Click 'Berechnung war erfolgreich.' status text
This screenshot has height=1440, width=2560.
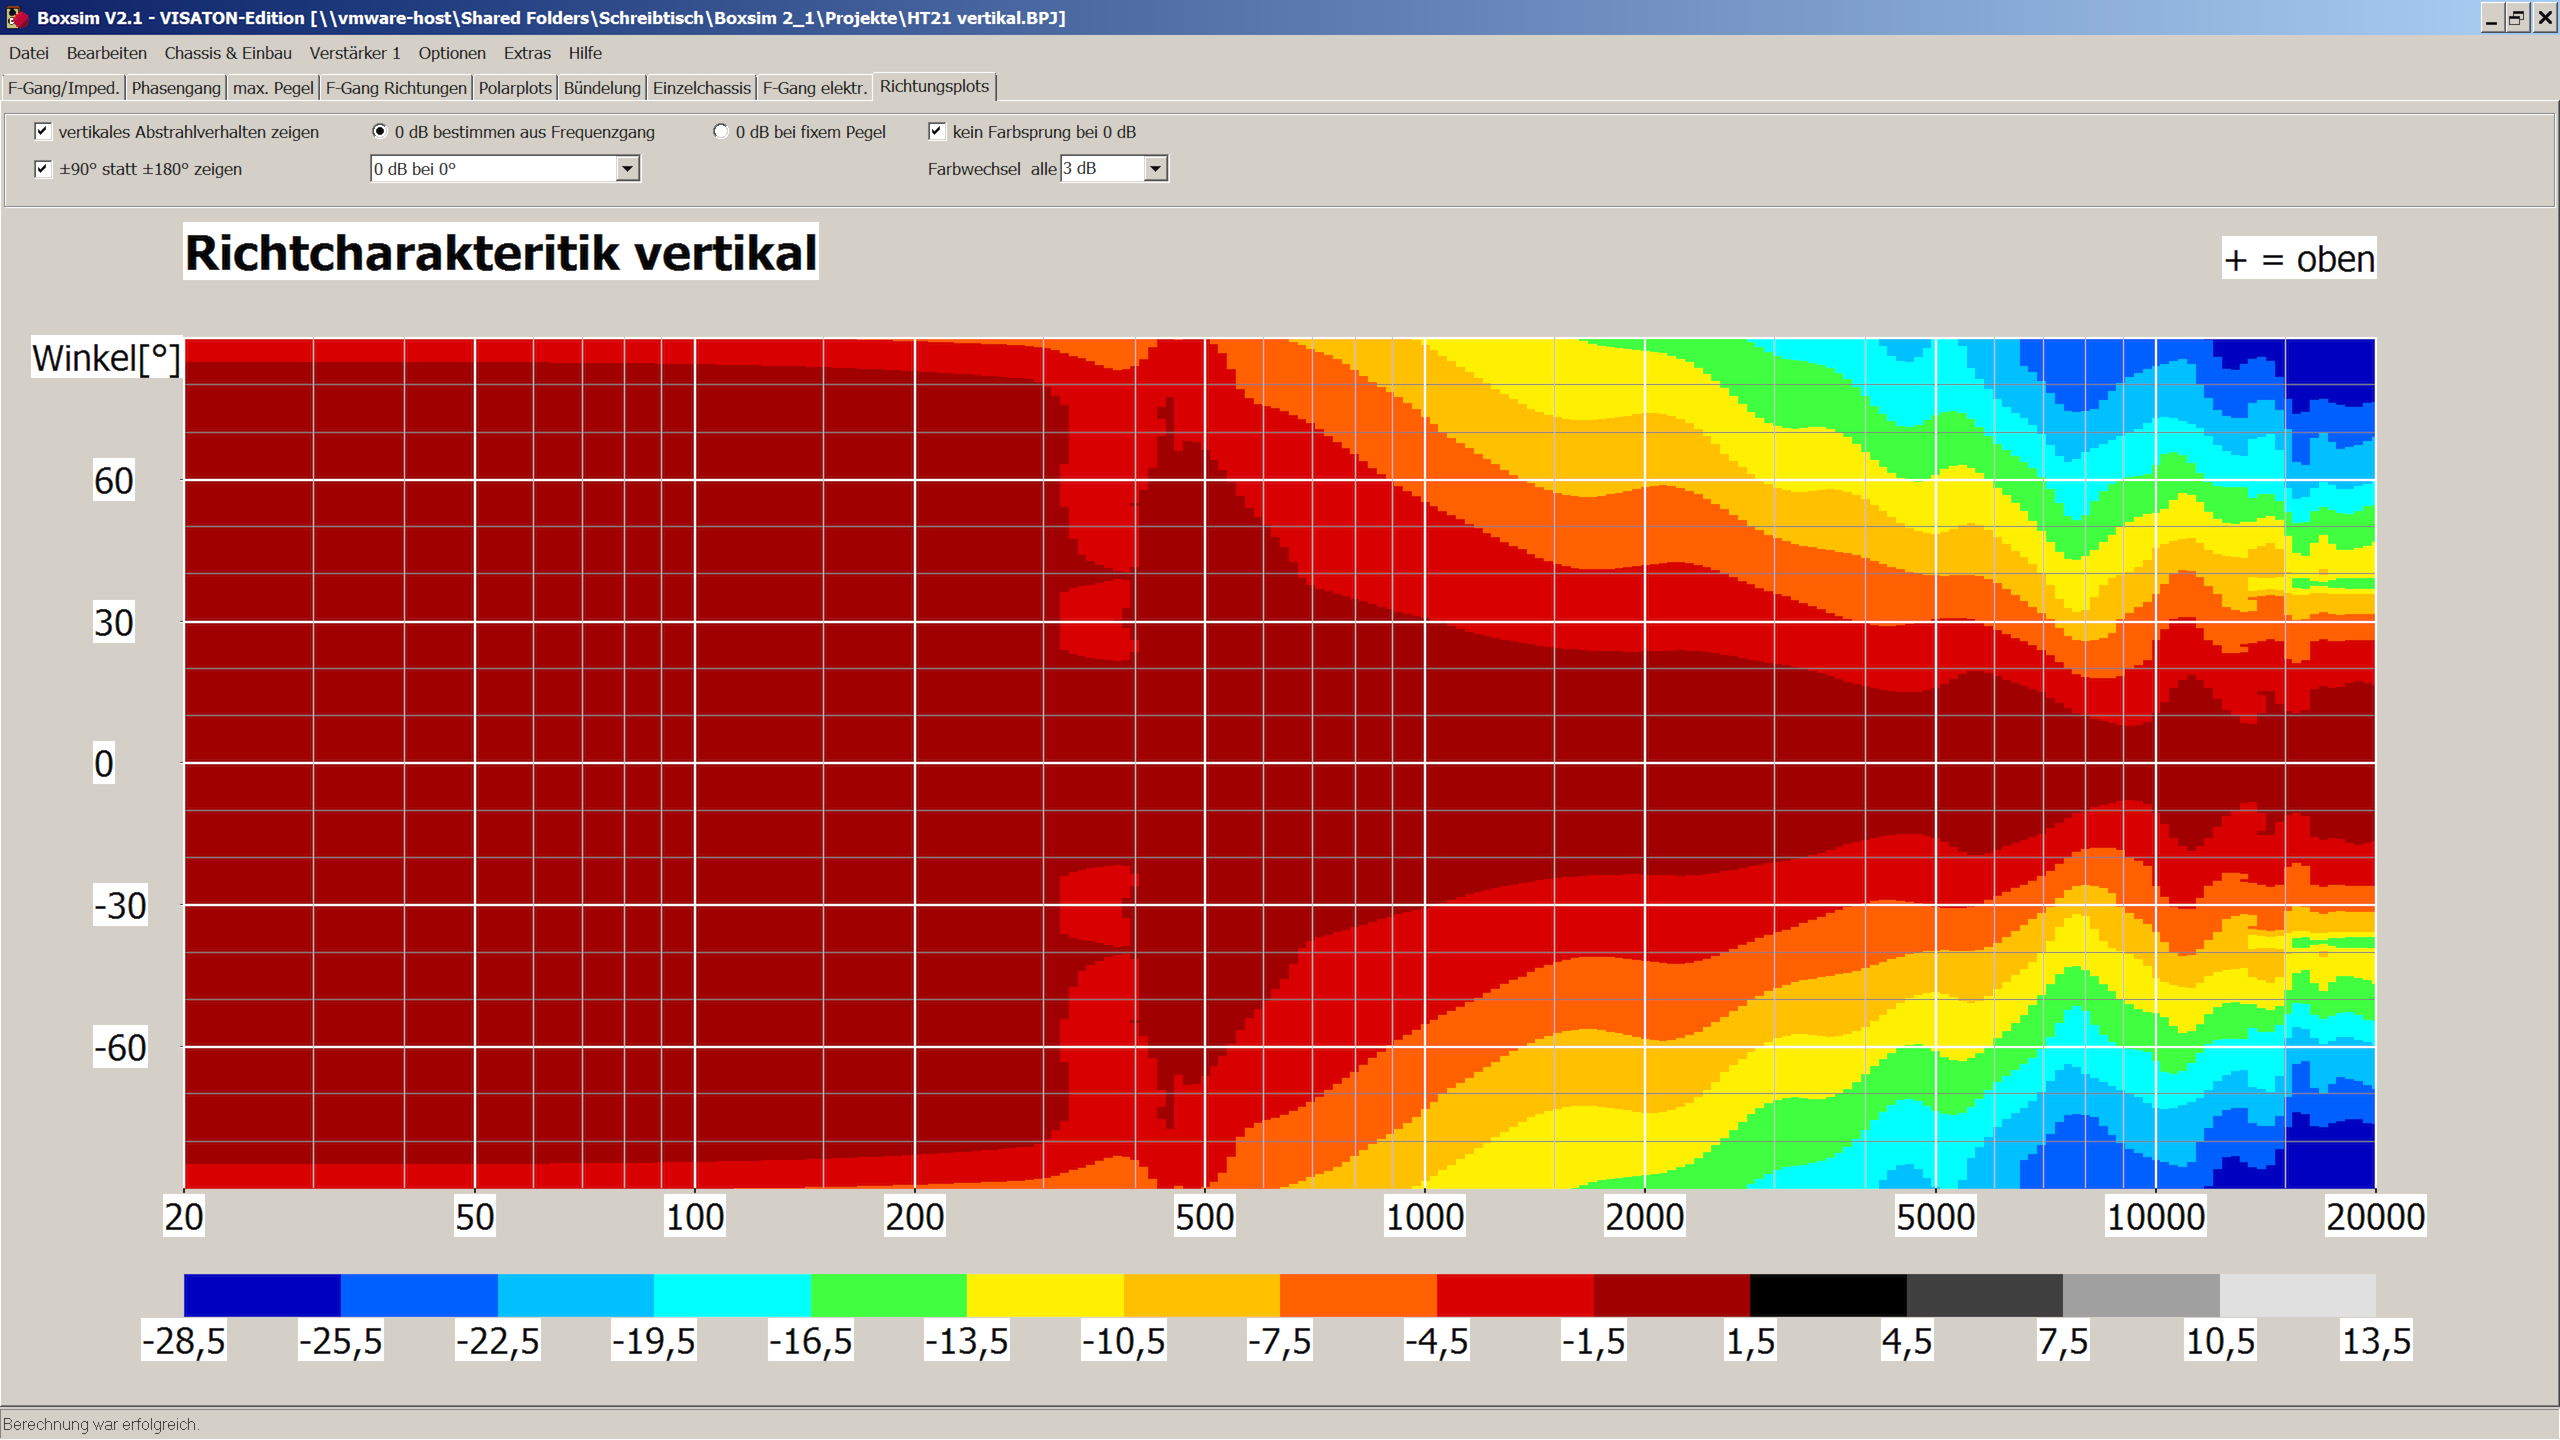(x=101, y=1425)
